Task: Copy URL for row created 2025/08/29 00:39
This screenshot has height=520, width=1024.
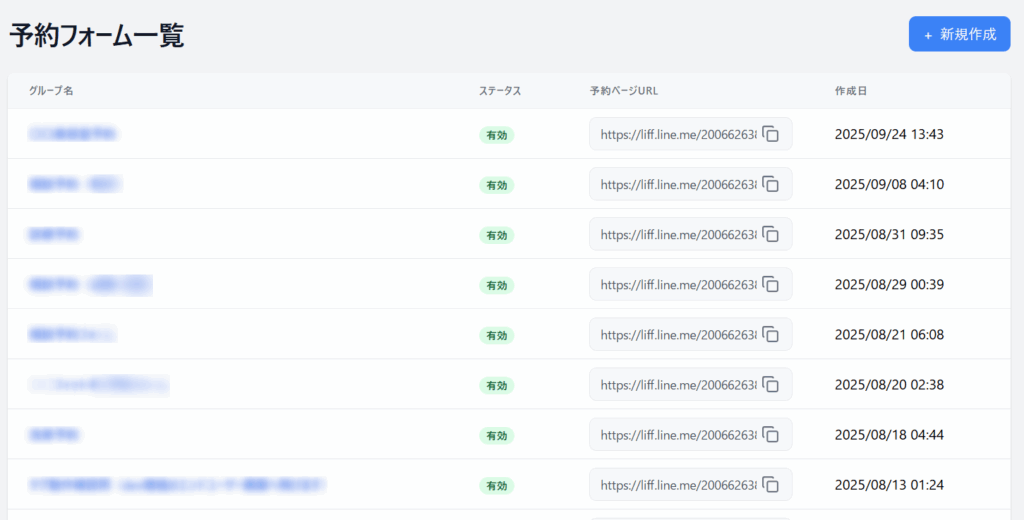Action: point(771,284)
